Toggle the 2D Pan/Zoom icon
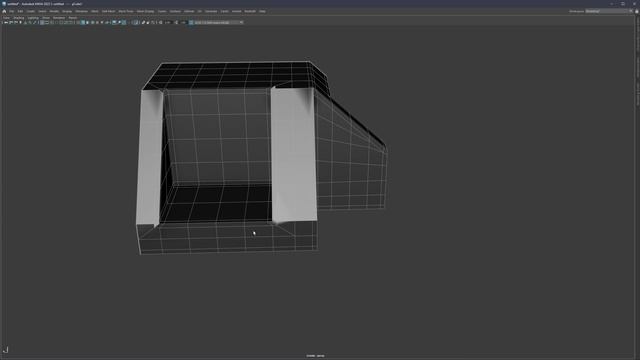The image size is (640, 360). (30, 22)
